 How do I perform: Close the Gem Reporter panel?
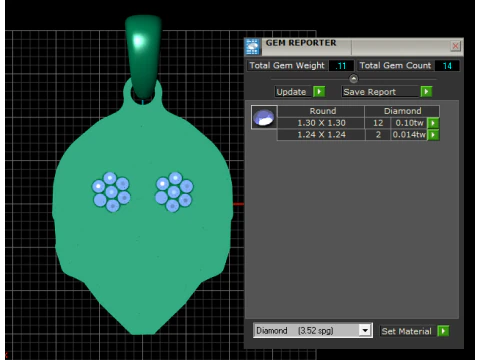pos(455,46)
